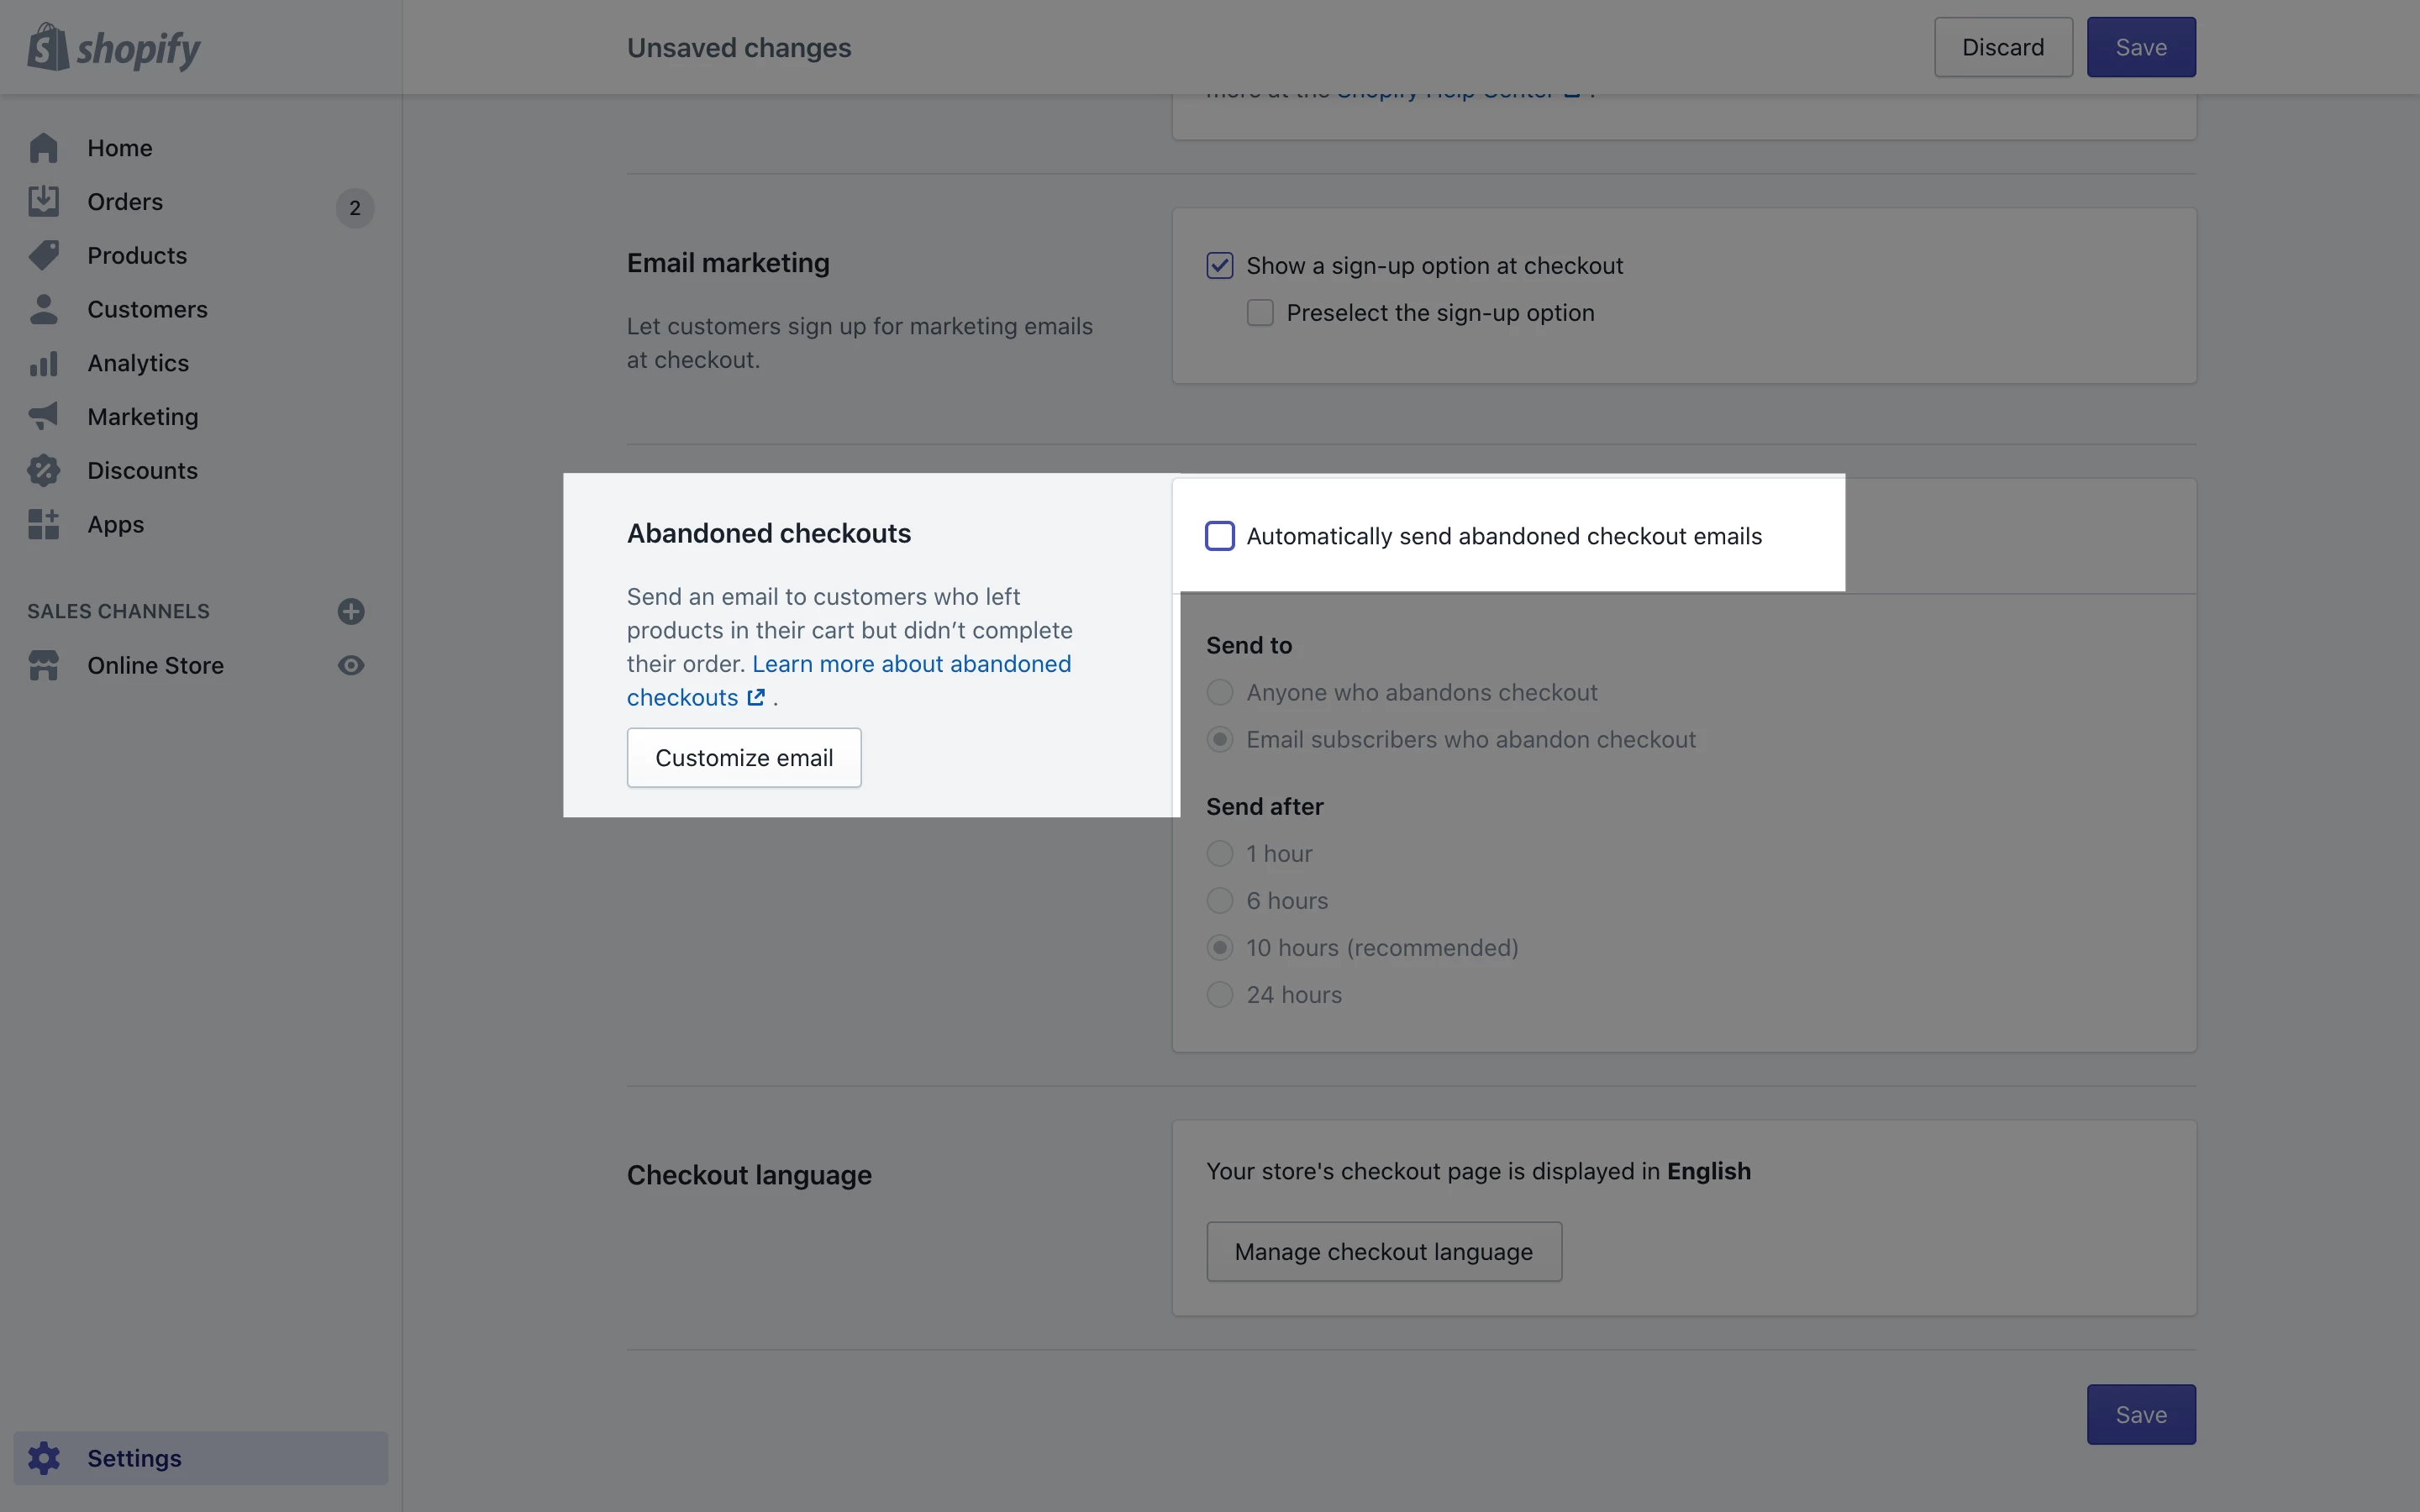Click the Discounts badge icon
This screenshot has width=2420, height=1512.
point(44,470)
